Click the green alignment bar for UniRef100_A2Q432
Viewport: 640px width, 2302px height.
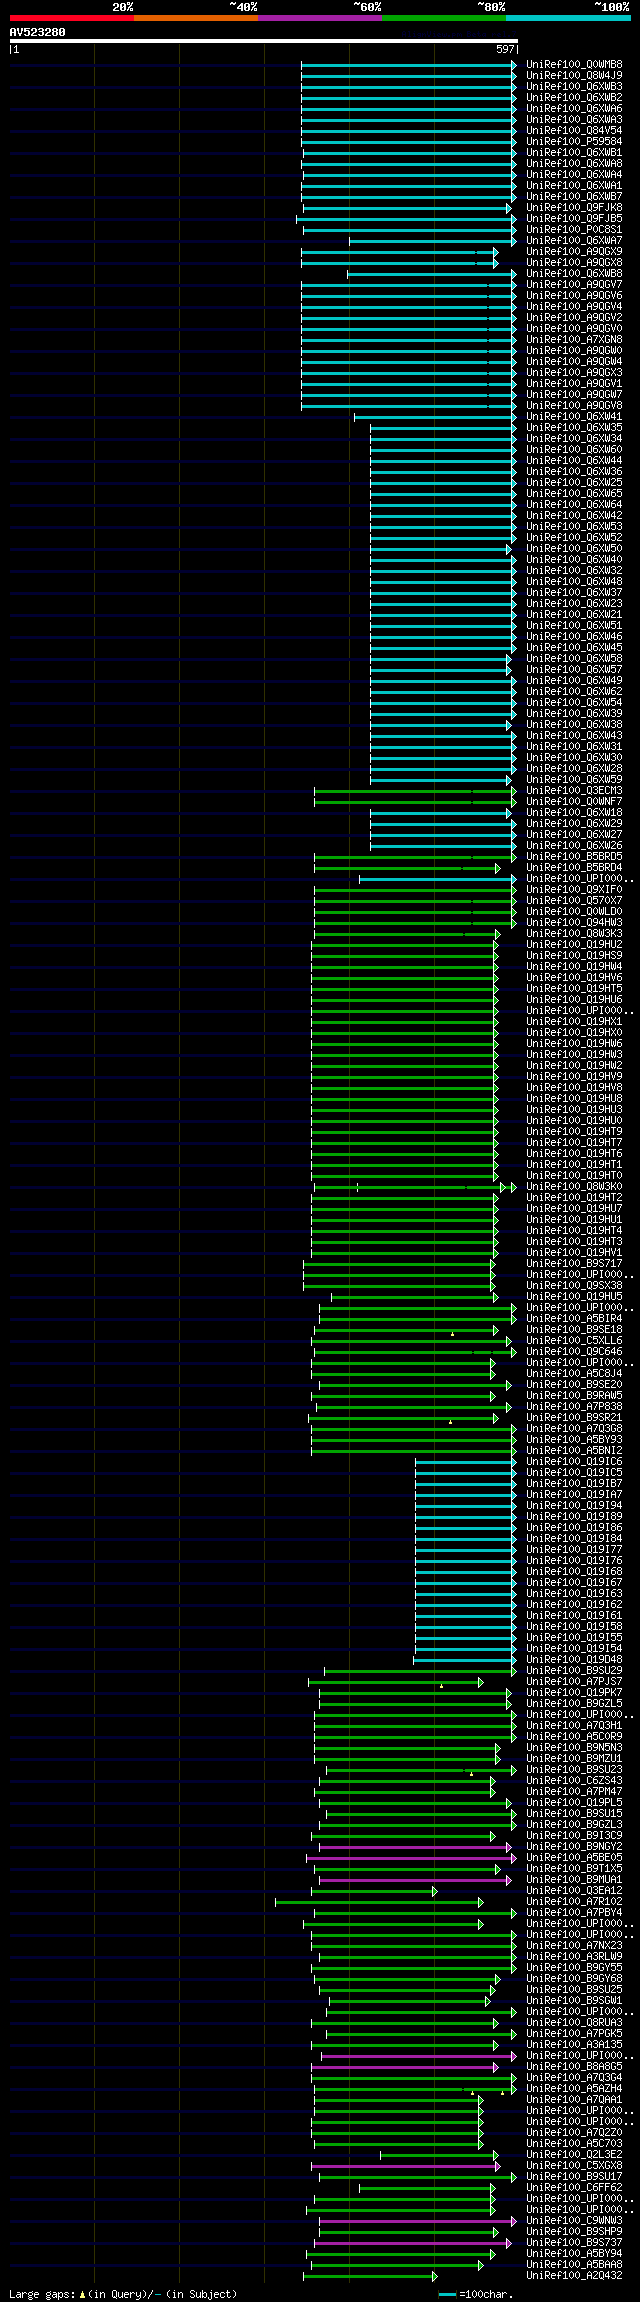pos(370,2276)
